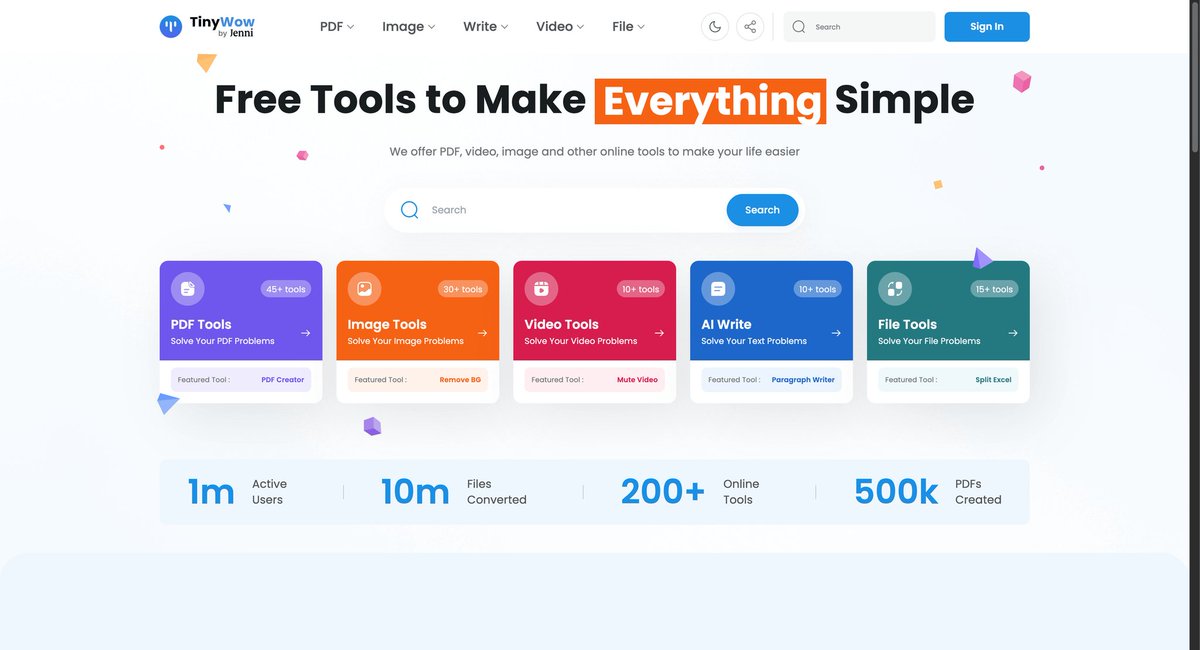This screenshot has width=1200, height=650.
Task: Click the arrow on File Tools card
Action: tap(1013, 333)
